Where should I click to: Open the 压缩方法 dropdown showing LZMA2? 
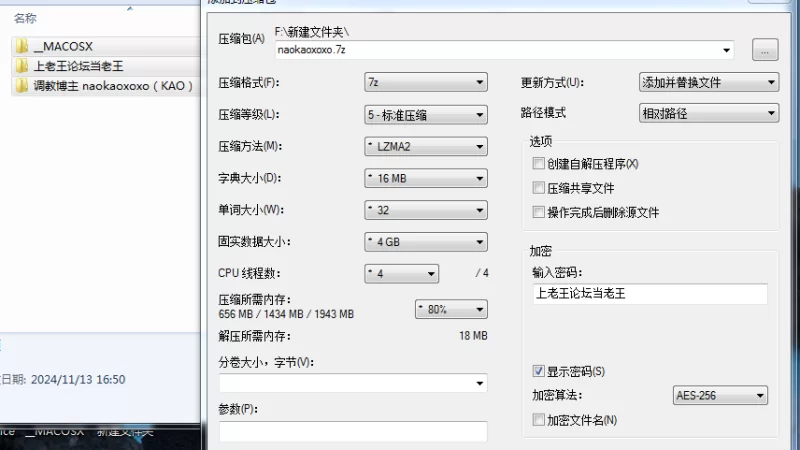click(x=426, y=146)
